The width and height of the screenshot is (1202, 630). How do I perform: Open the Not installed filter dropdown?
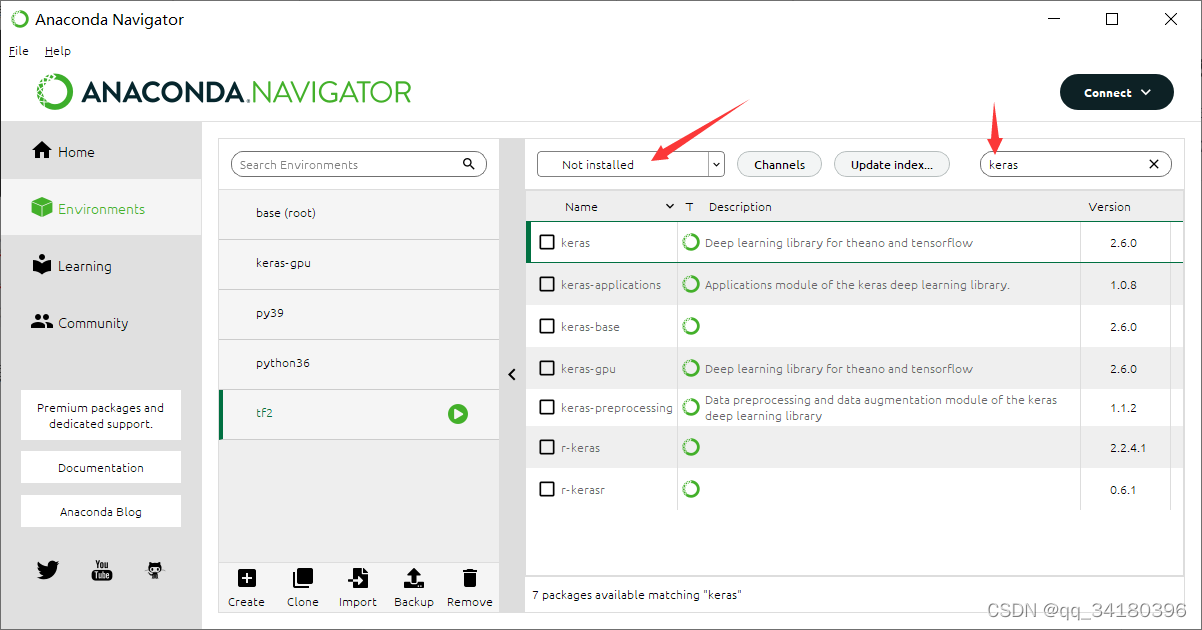(x=630, y=164)
